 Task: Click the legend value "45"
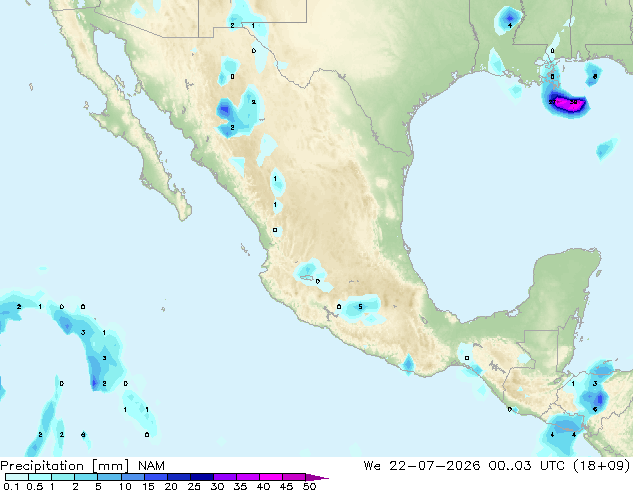coord(286,486)
